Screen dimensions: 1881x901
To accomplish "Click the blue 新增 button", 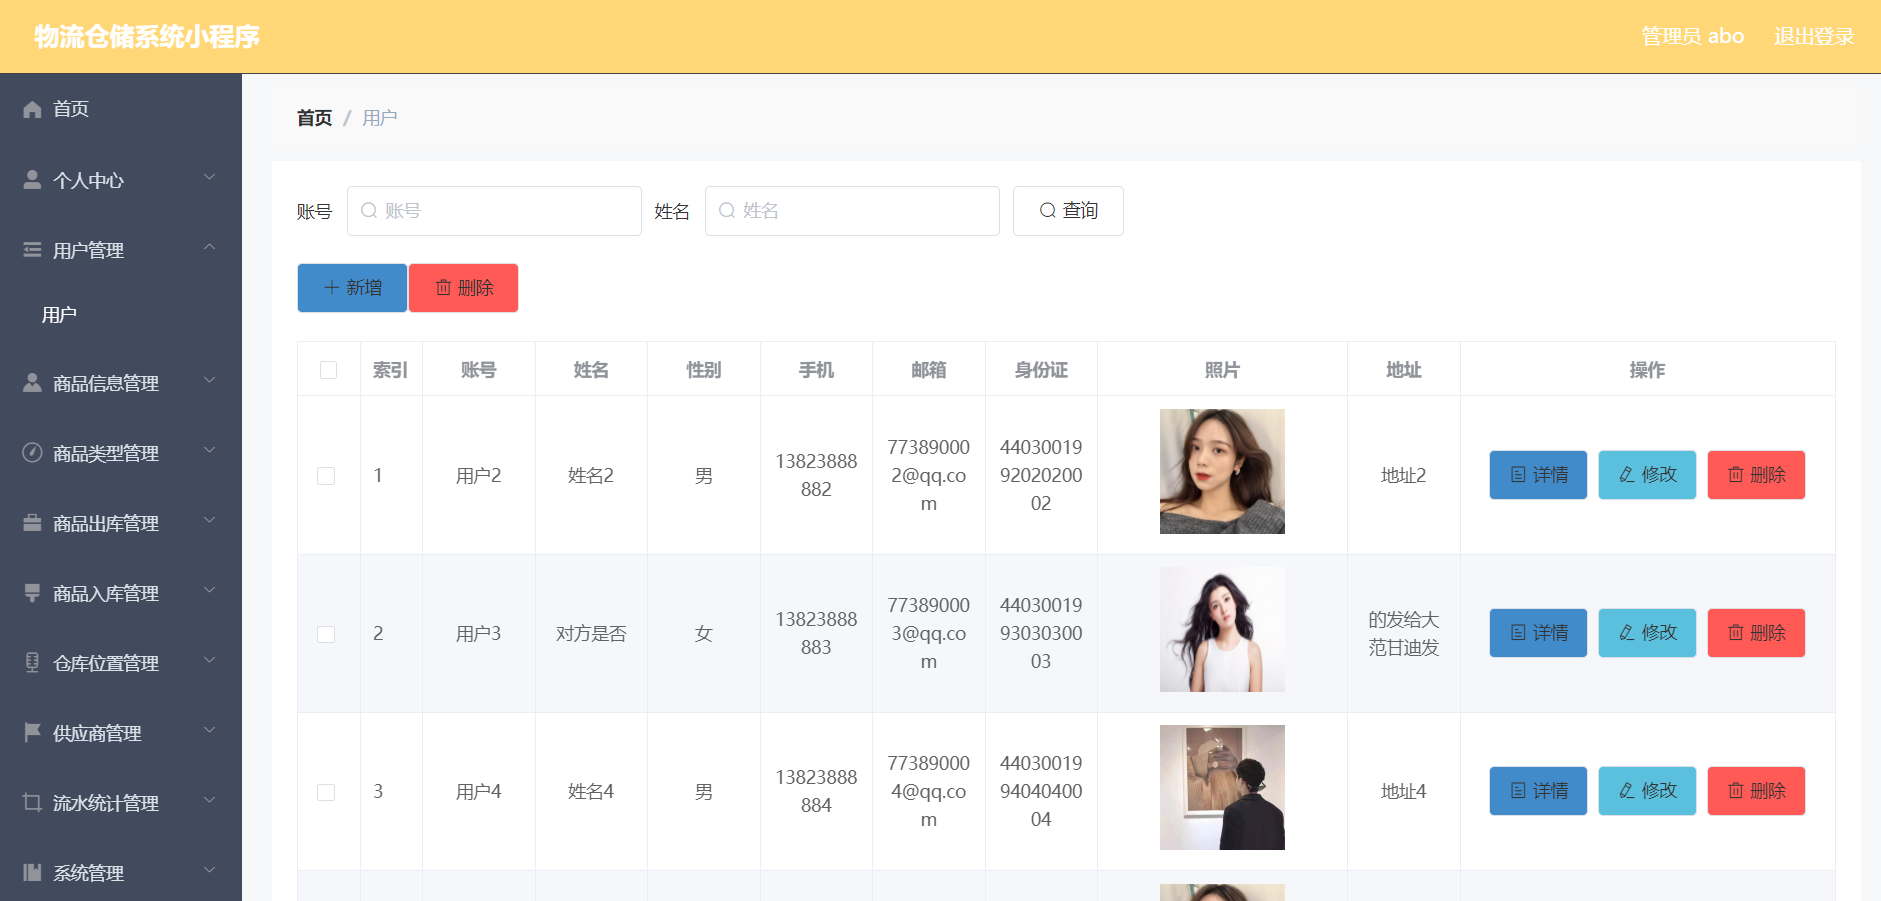I will click(x=352, y=288).
